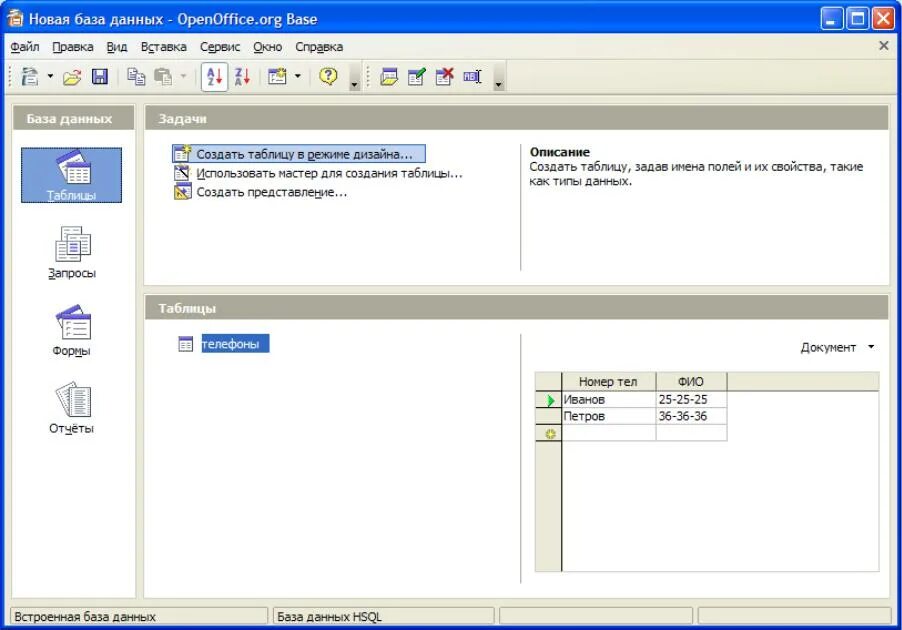Click the app icon in title bar

(15, 18)
